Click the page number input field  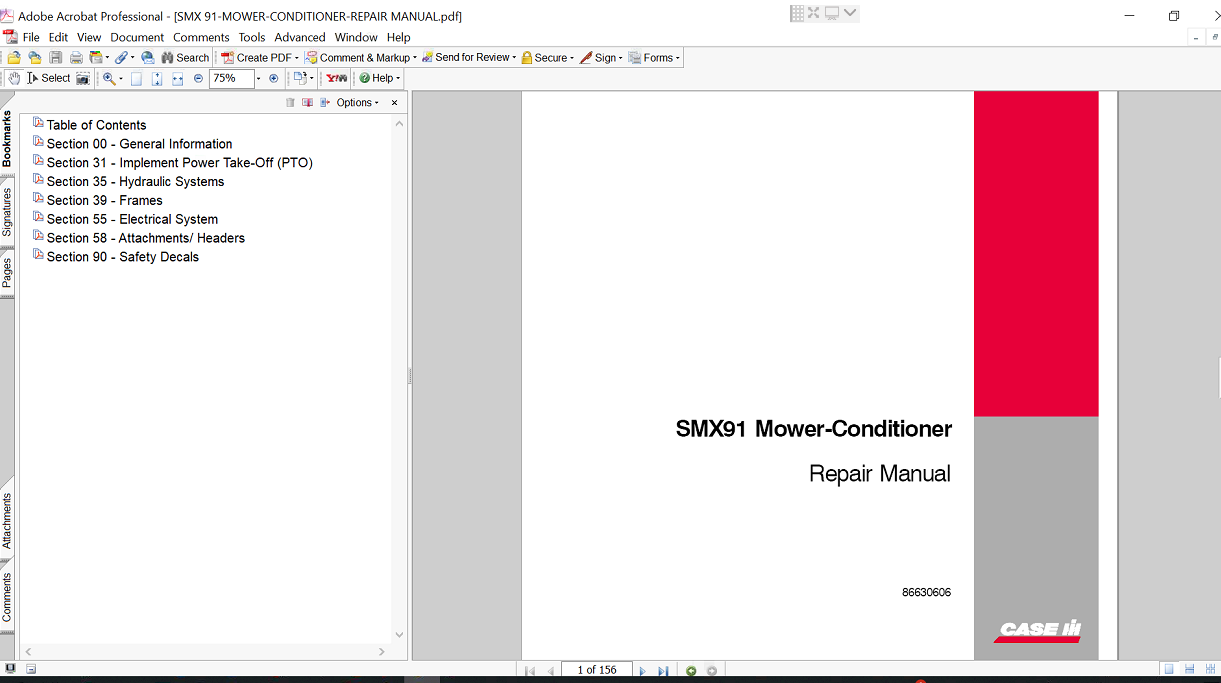tap(596, 670)
